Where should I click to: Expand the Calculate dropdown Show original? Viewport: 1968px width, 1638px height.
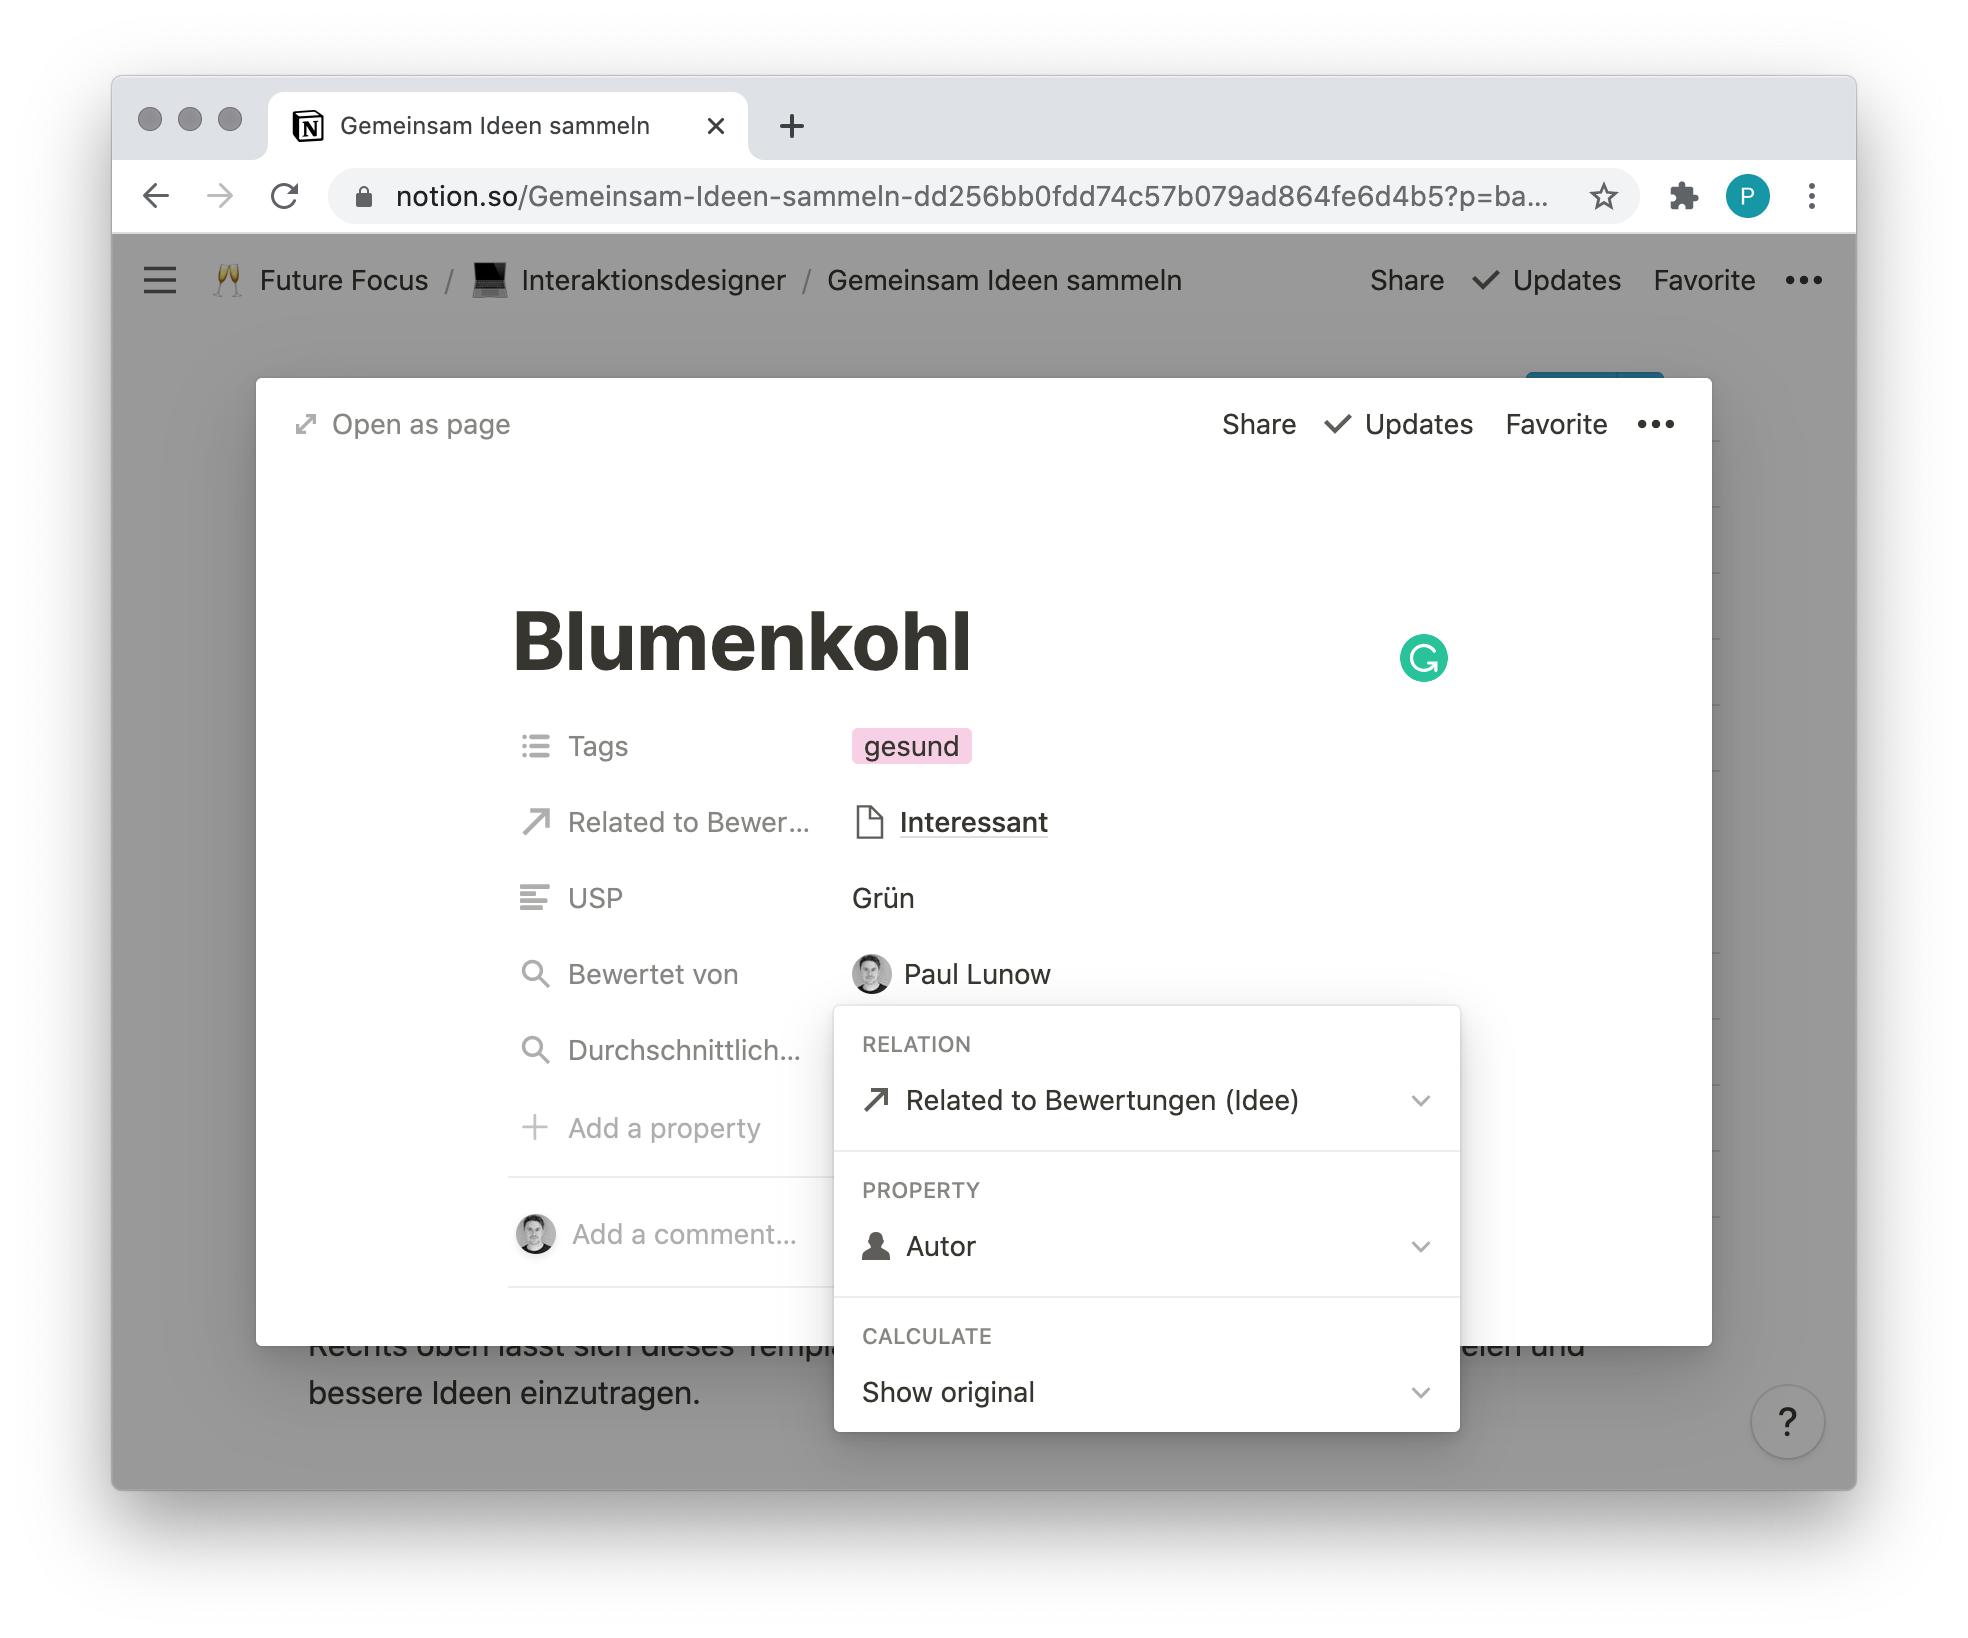[1147, 1393]
